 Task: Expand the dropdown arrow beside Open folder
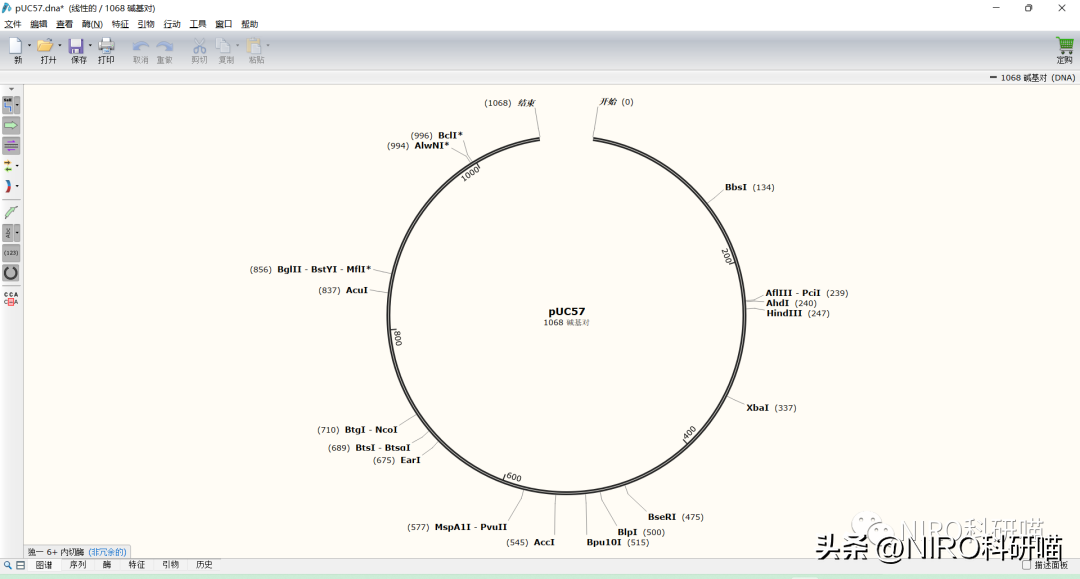click(x=60, y=45)
